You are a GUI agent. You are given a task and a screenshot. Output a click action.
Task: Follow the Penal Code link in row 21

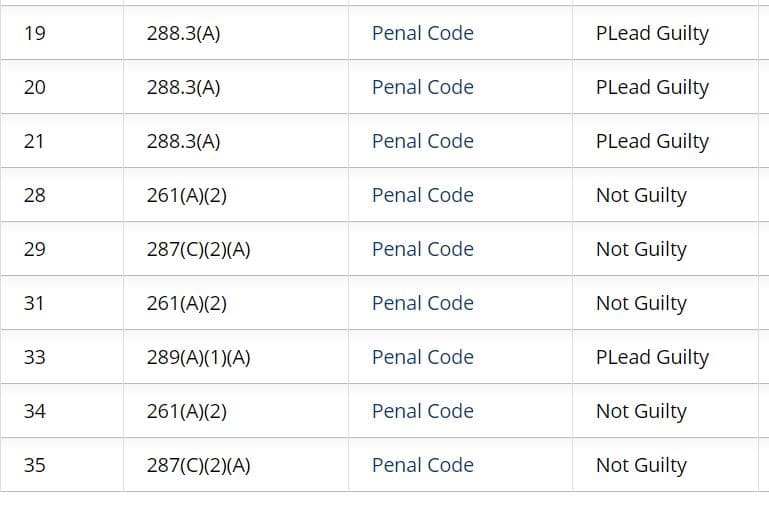422,141
